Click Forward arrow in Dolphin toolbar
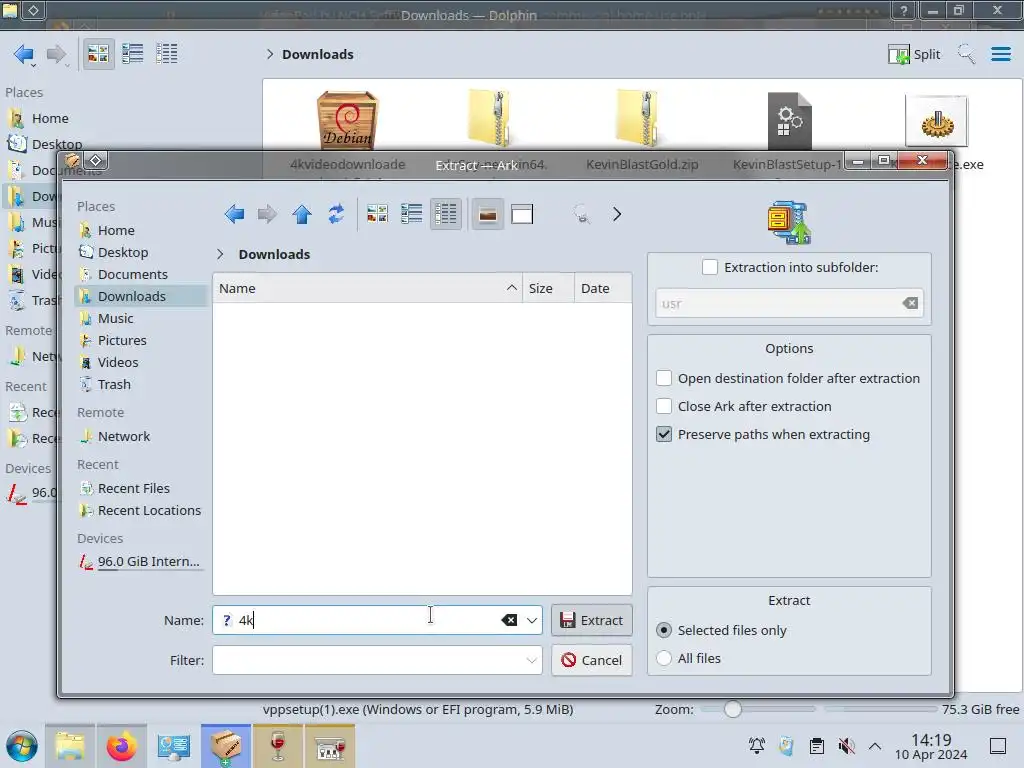 [x=57, y=54]
